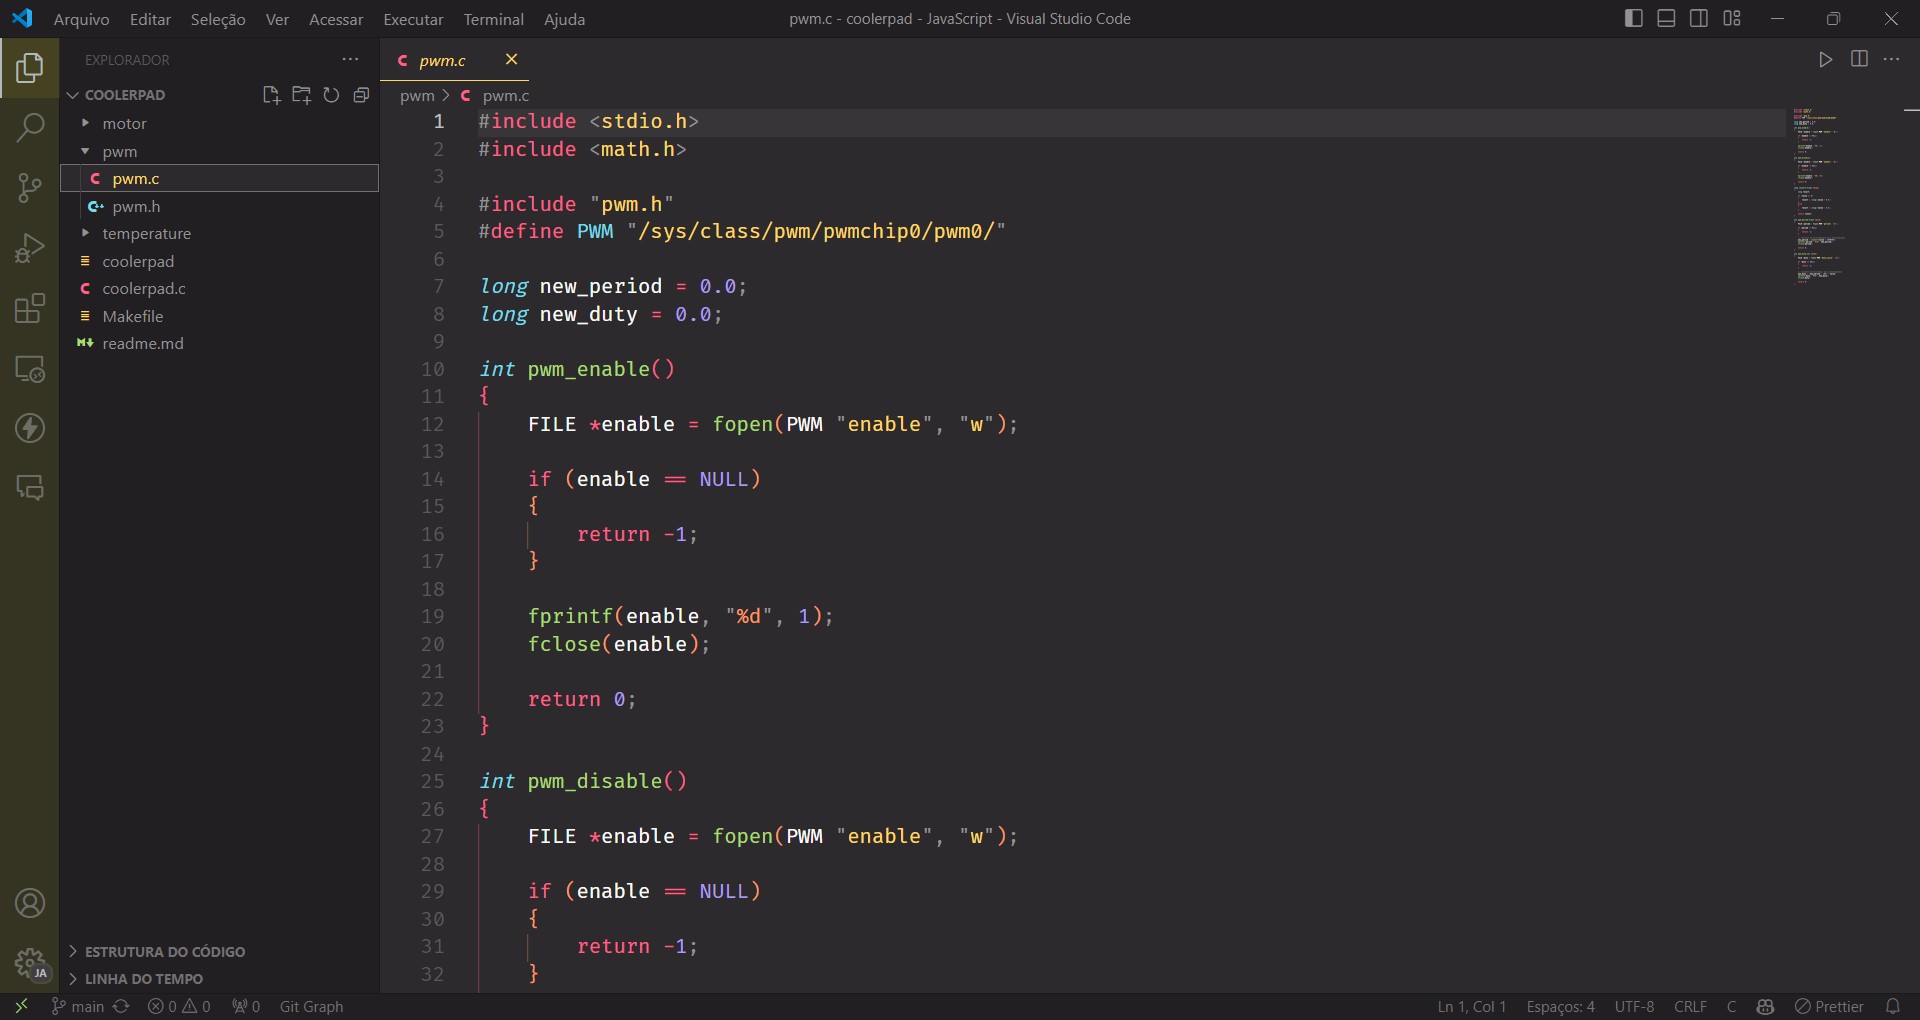Run the file with the play icon
The height and width of the screenshot is (1020, 1920).
(x=1826, y=60)
